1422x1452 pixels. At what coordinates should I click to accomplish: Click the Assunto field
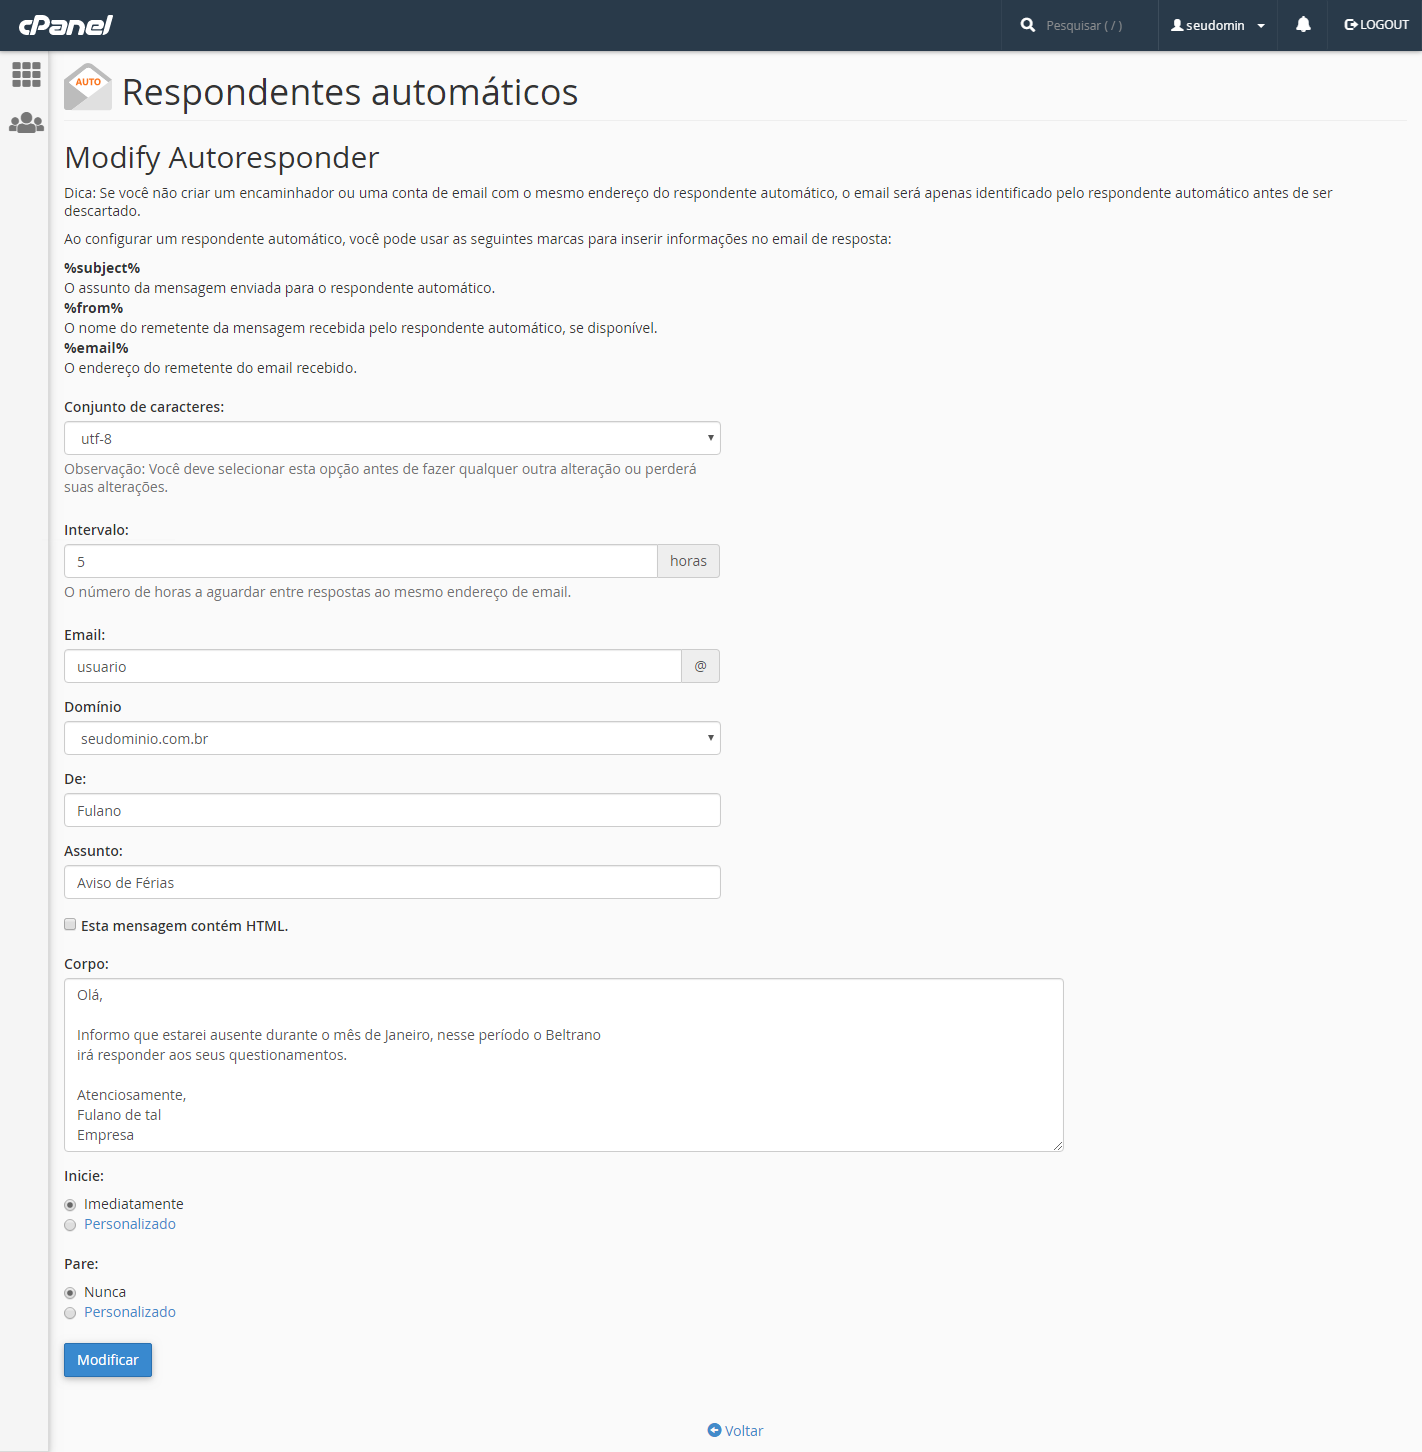(392, 882)
